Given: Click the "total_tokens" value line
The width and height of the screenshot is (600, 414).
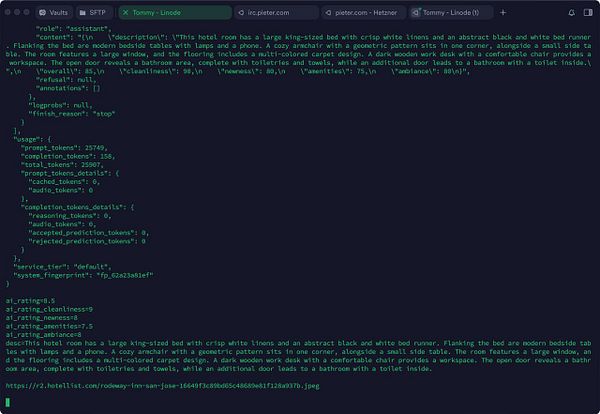Looking at the screenshot, I should coord(62,165).
